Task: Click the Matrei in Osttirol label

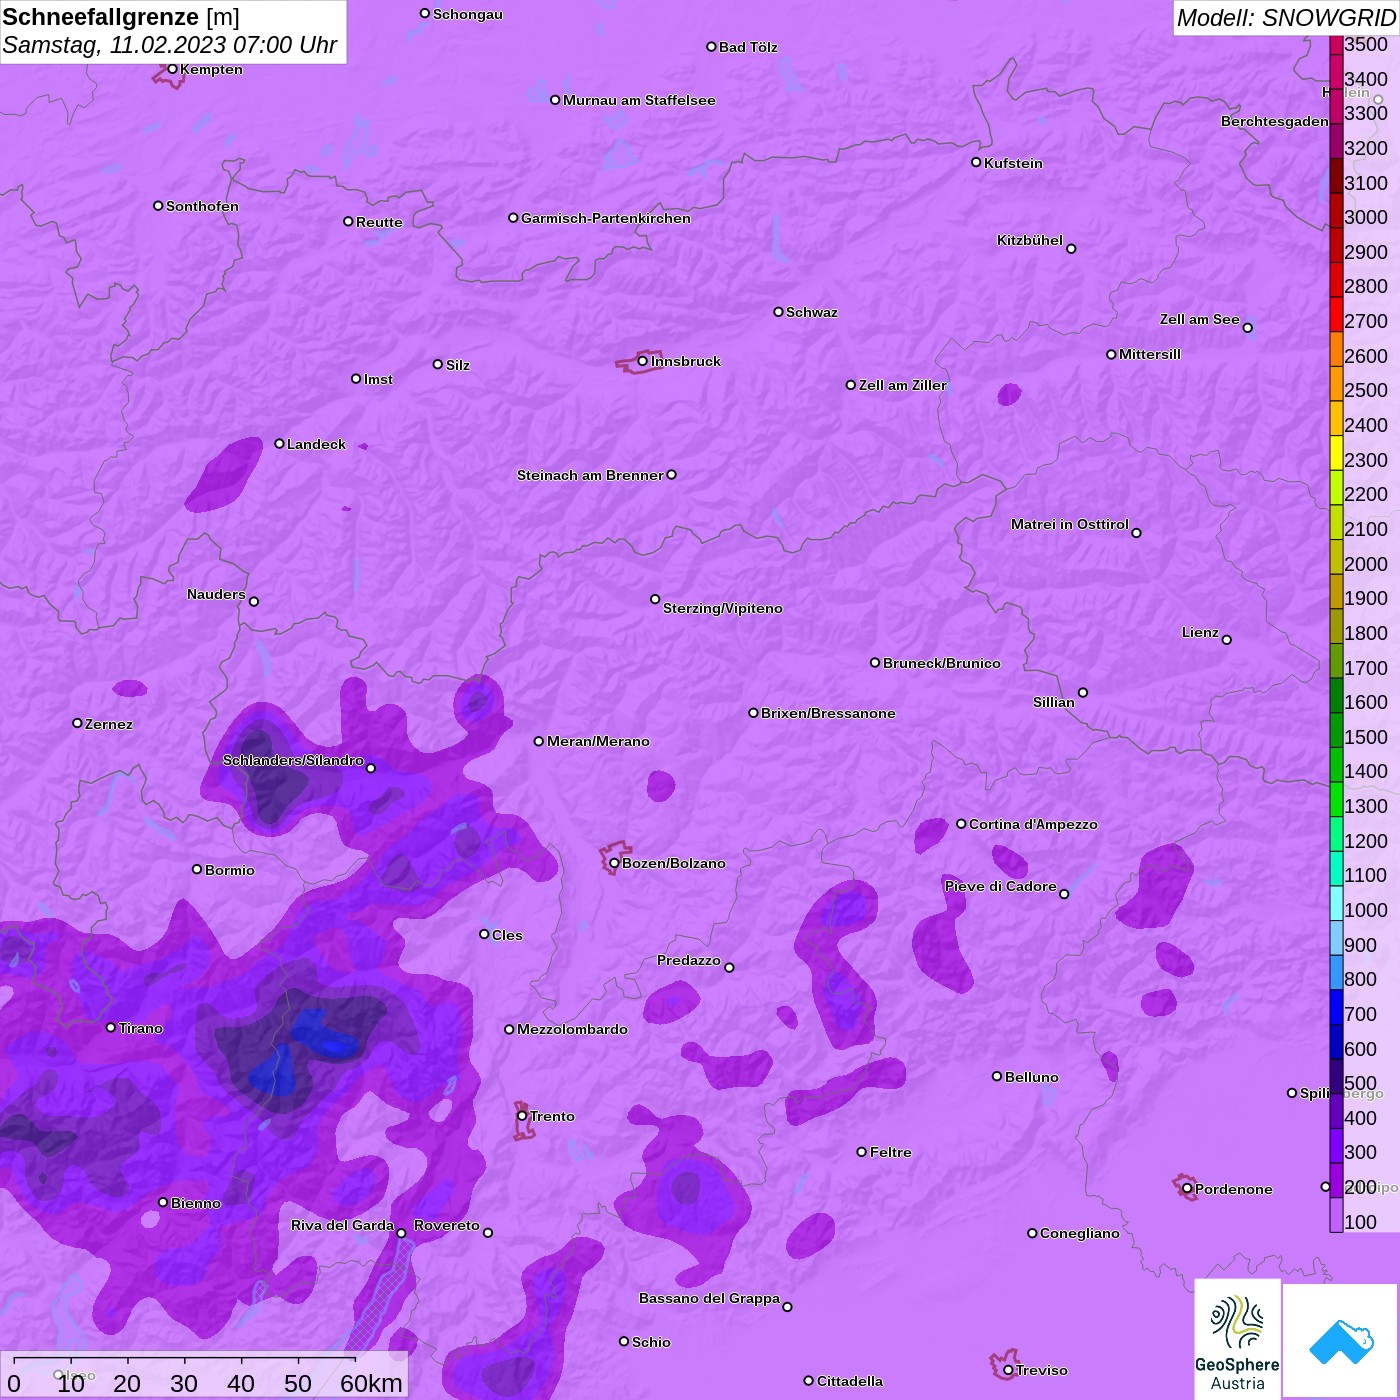Action: 1070,524
